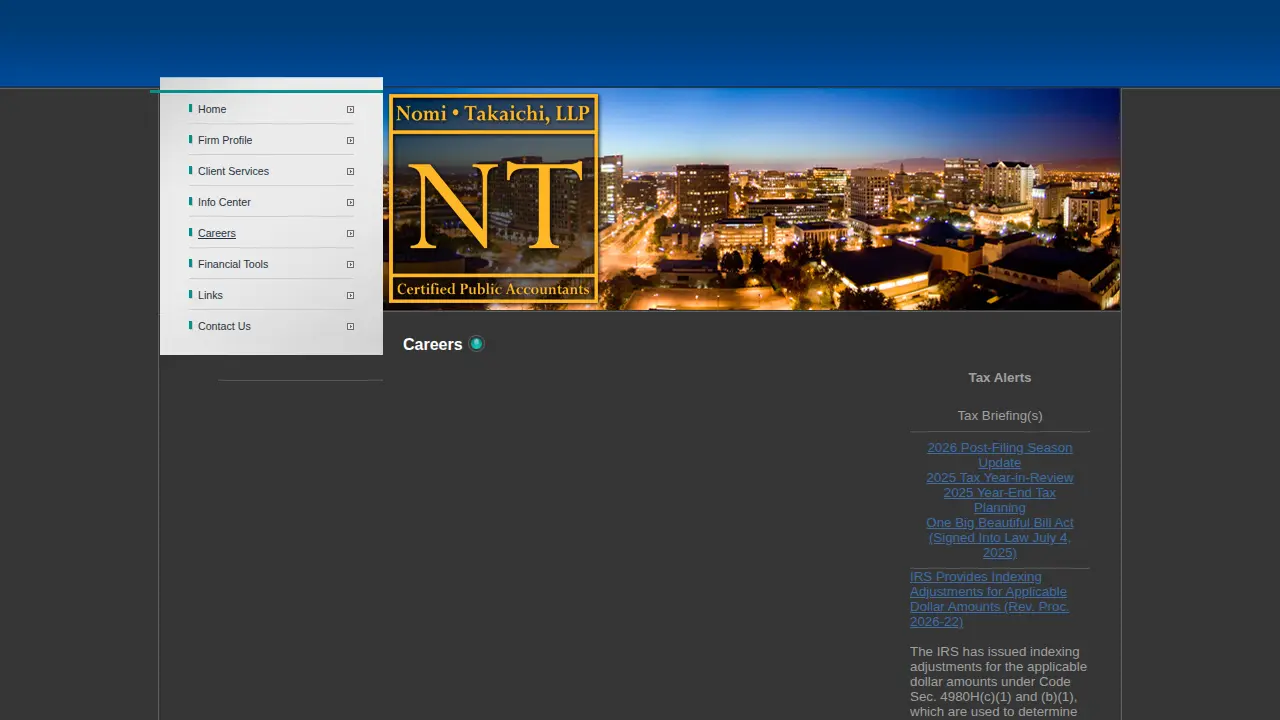The image size is (1280, 720).
Task: Expand the Home menu plus icon
Action: (350, 110)
